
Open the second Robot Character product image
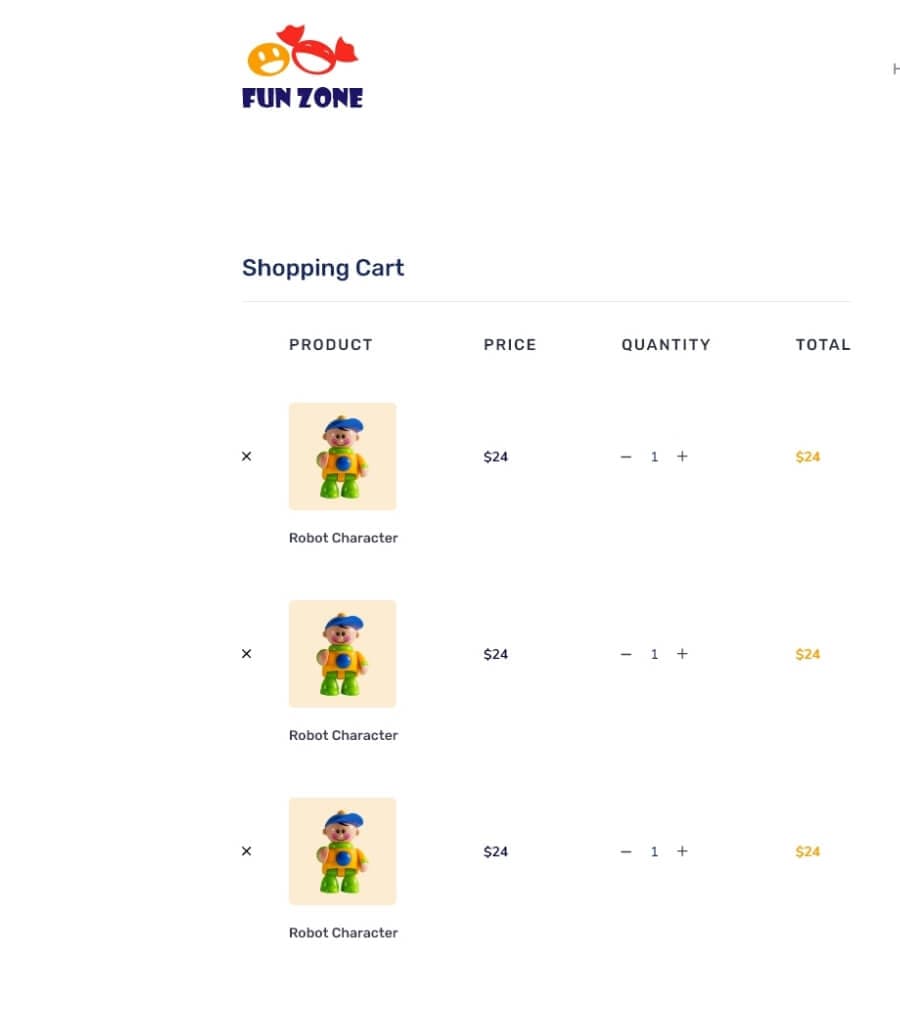(x=342, y=654)
